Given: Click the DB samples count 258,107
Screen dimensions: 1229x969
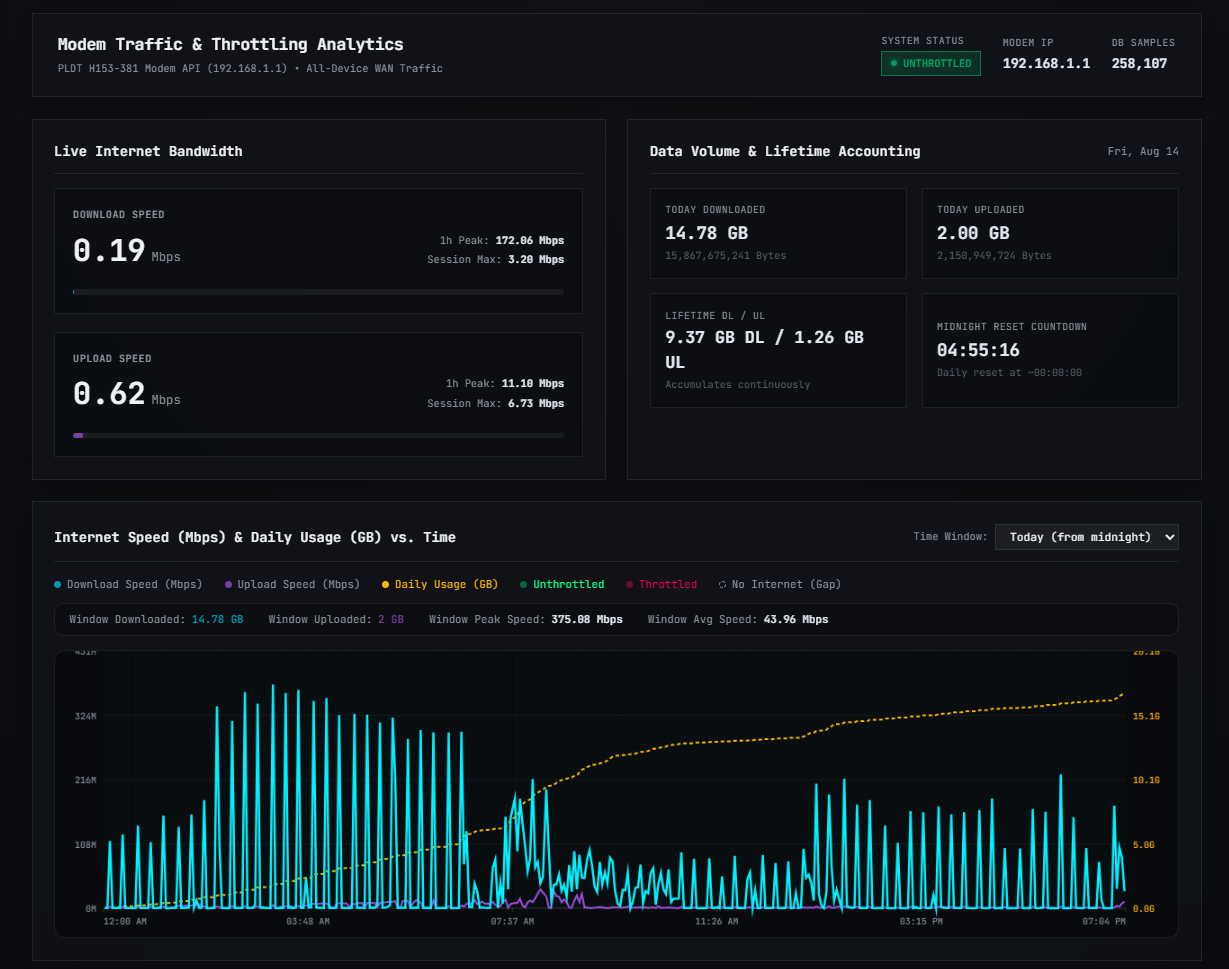Looking at the screenshot, I should [x=1139, y=63].
